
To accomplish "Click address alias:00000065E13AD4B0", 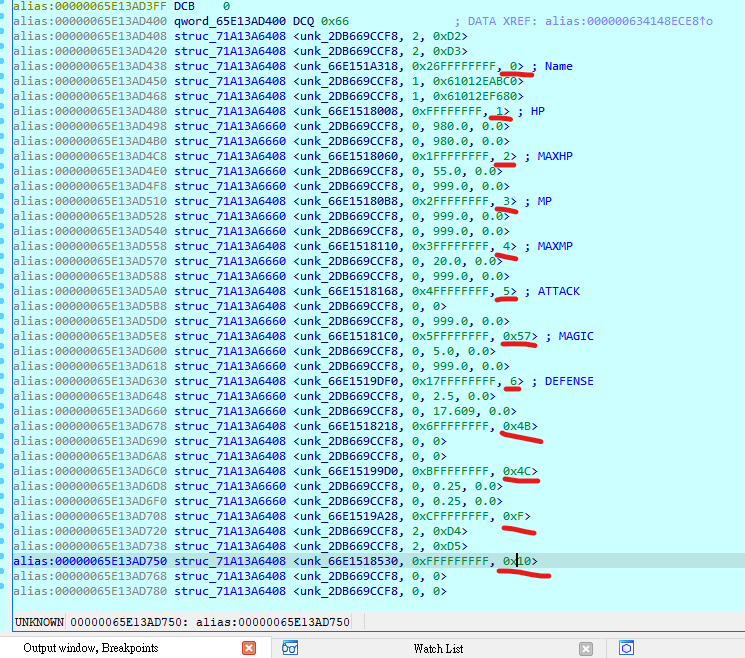I will pos(90,141).
